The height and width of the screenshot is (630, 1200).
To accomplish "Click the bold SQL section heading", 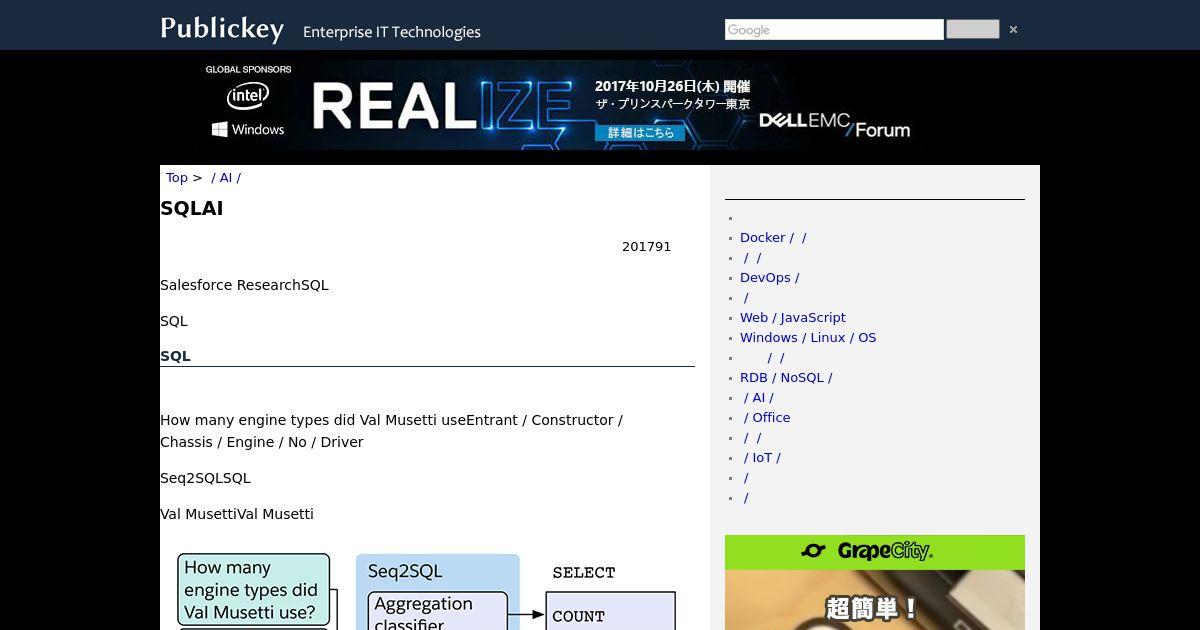I will (175, 356).
